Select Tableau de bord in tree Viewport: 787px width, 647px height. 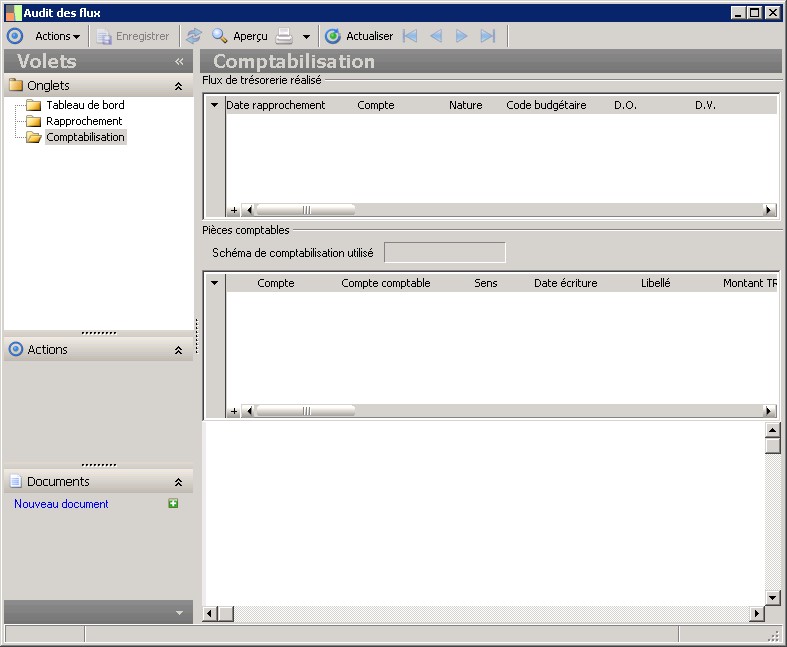click(x=85, y=105)
